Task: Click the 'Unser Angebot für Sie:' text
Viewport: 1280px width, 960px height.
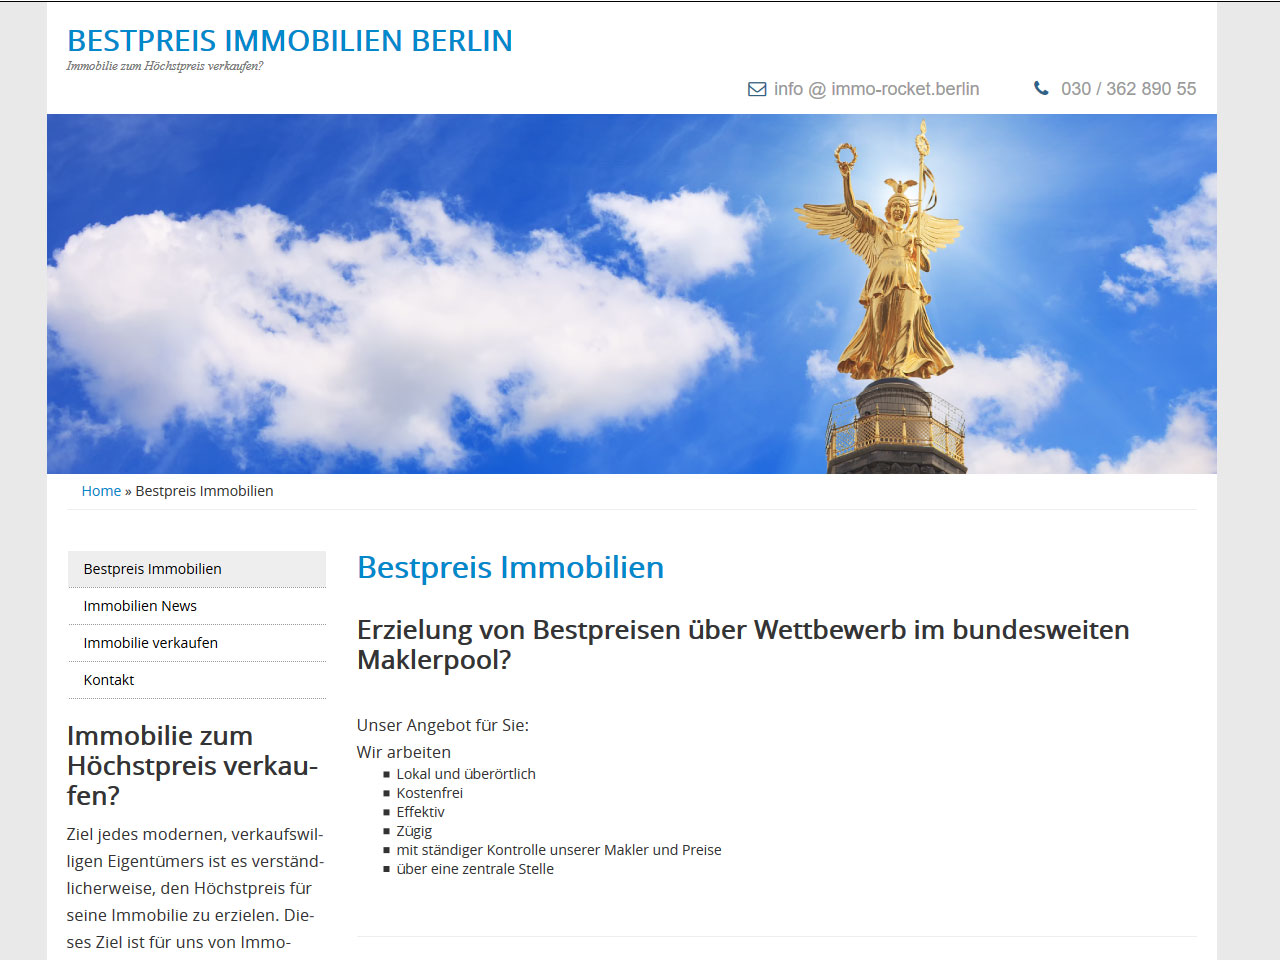Action: click(x=443, y=725)
